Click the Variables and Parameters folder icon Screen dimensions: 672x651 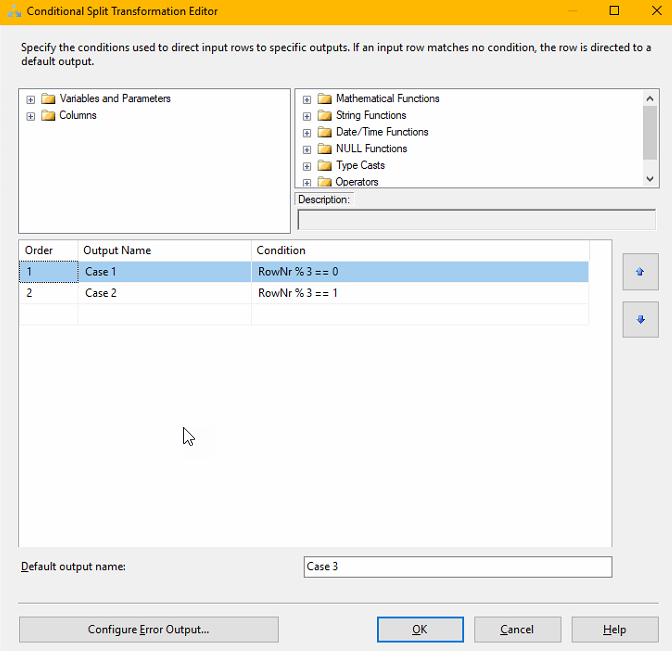click(48, 99)
